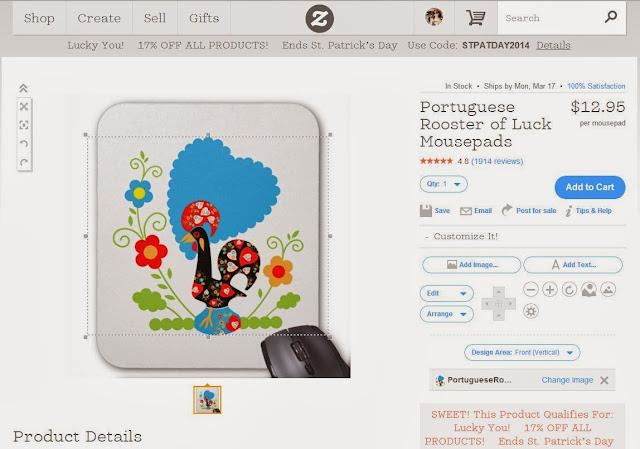640x449 pixels.
Task: Open the Create menu
Action: [x=99, y=18]
